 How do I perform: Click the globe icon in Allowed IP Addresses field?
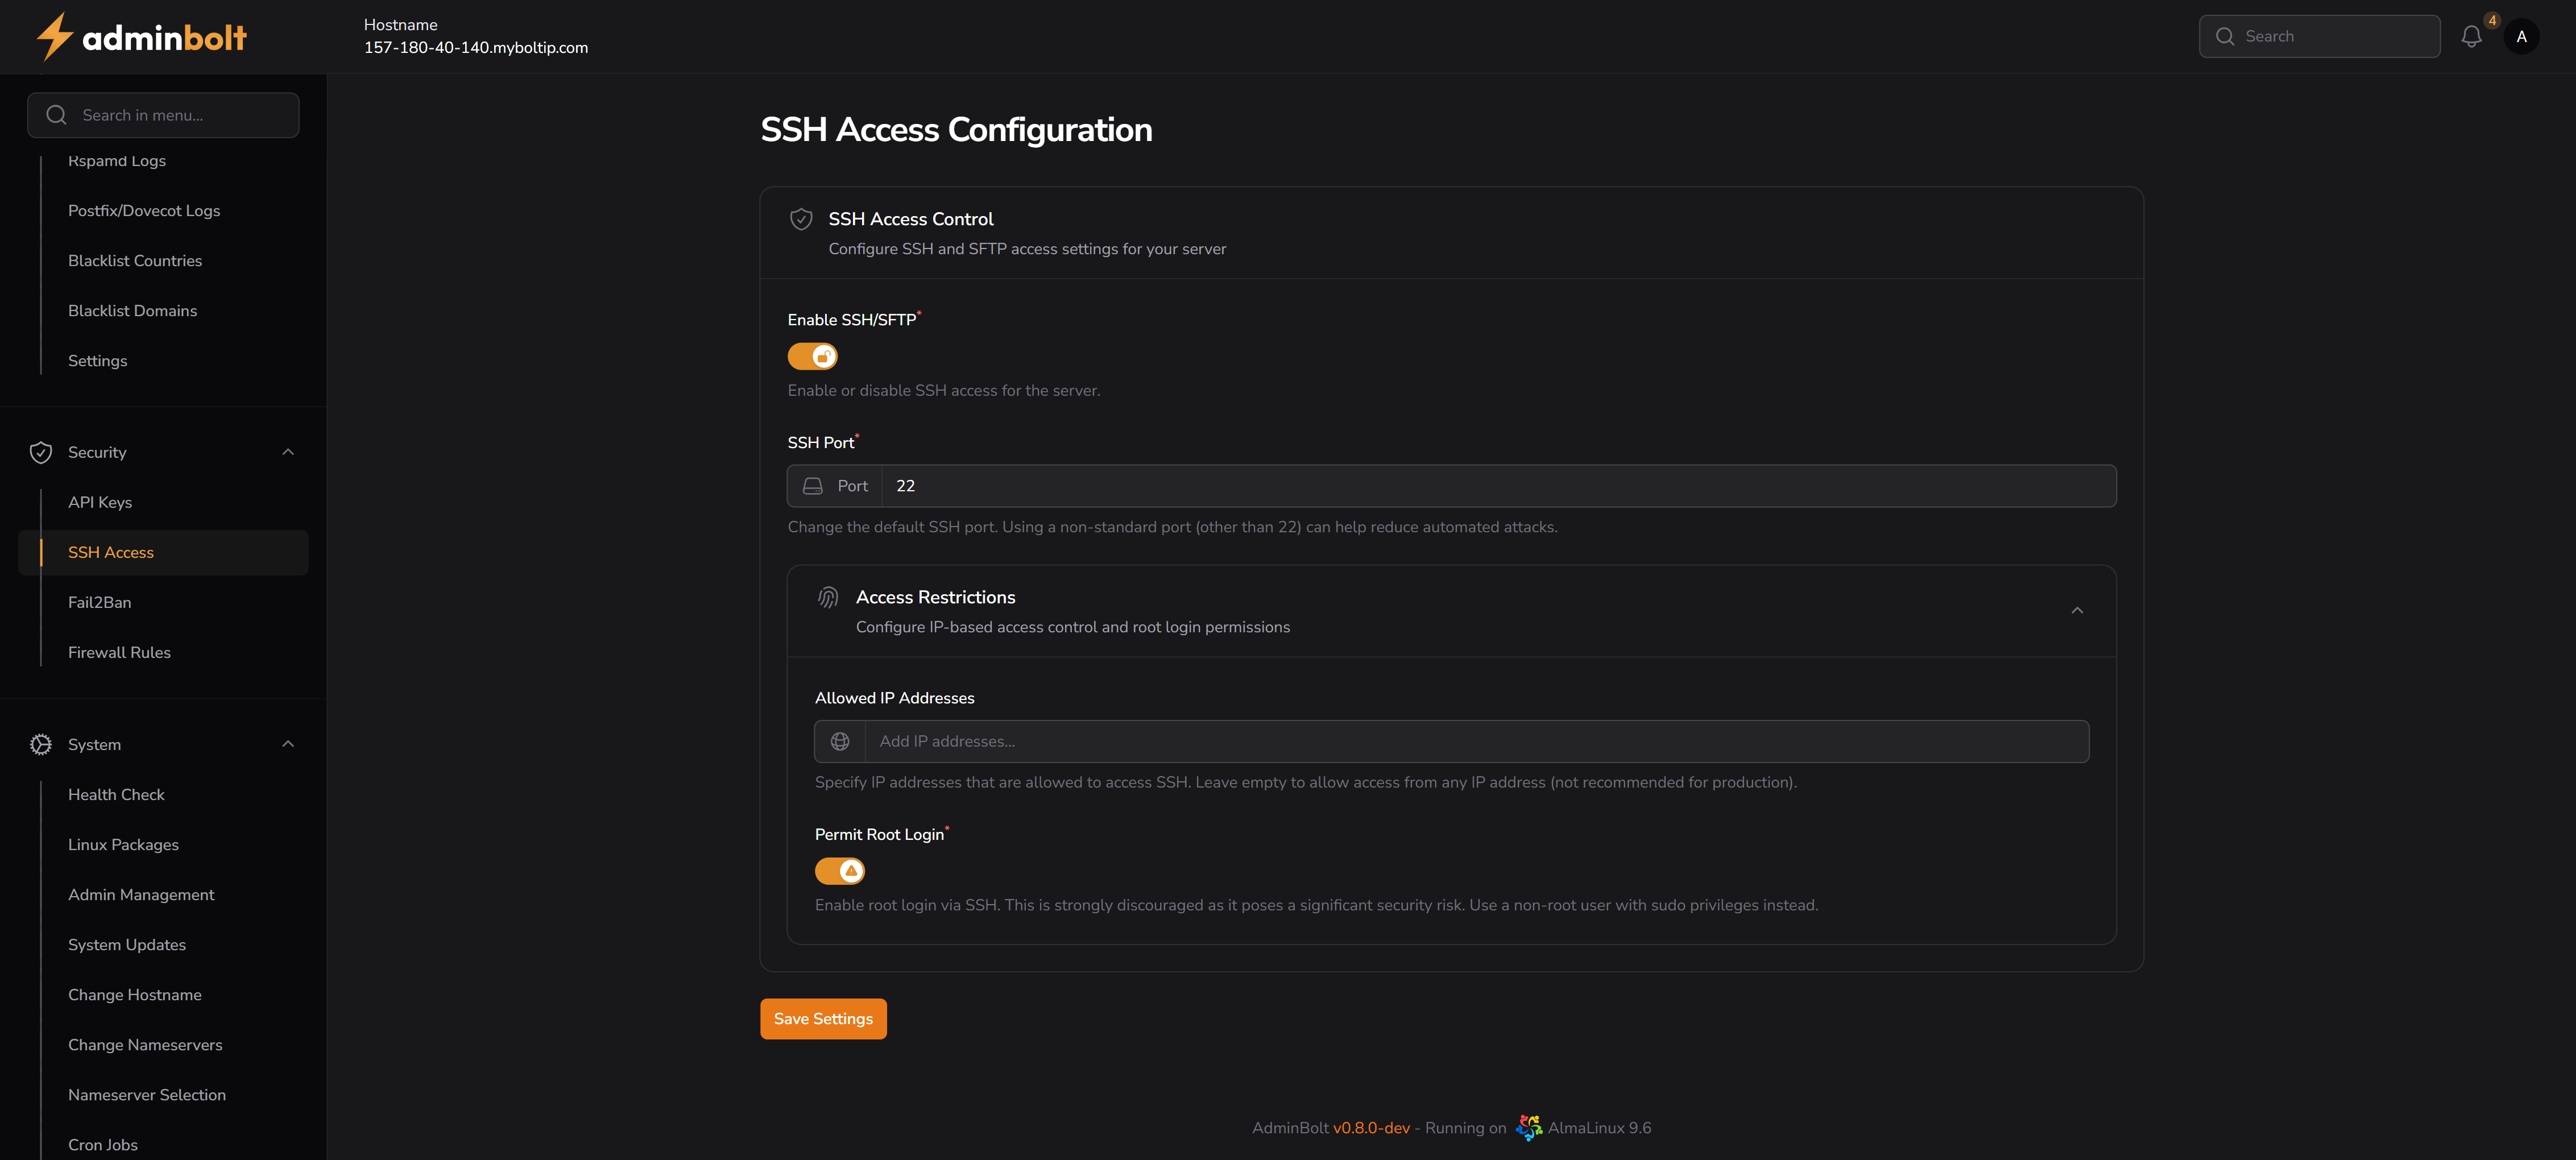coord(839,741)
